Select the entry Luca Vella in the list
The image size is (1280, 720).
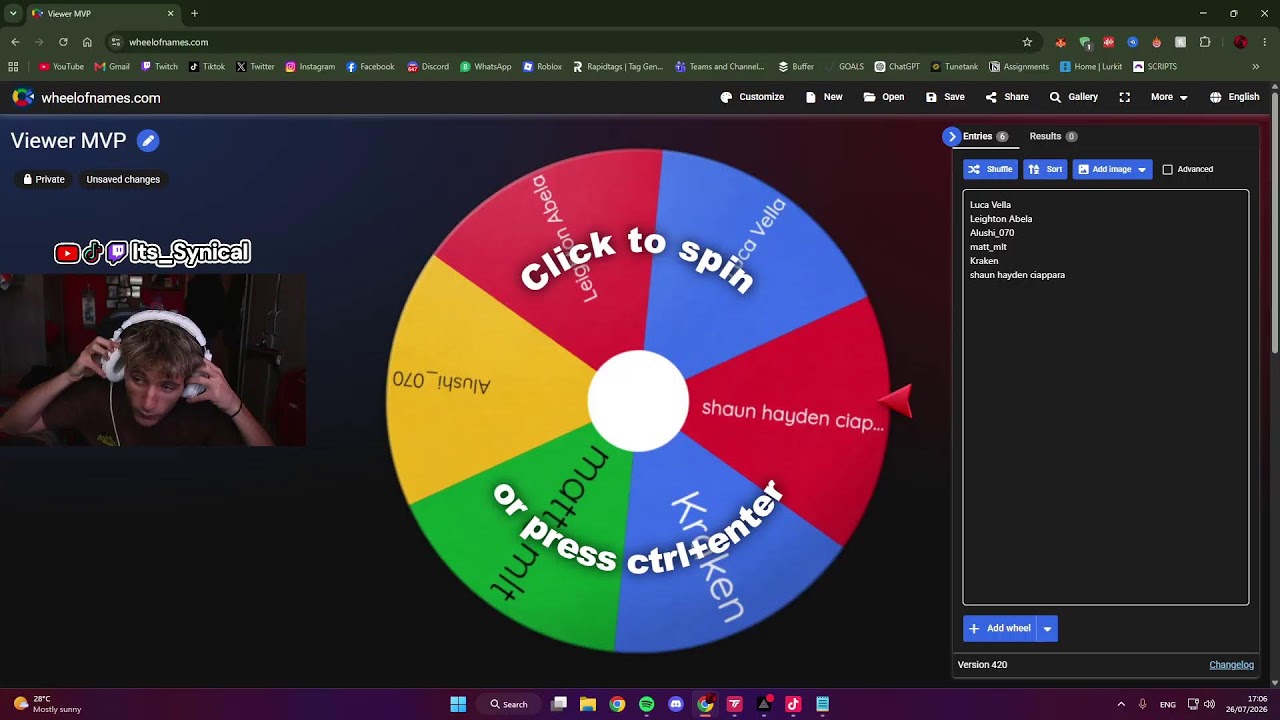tap(990, 205)
